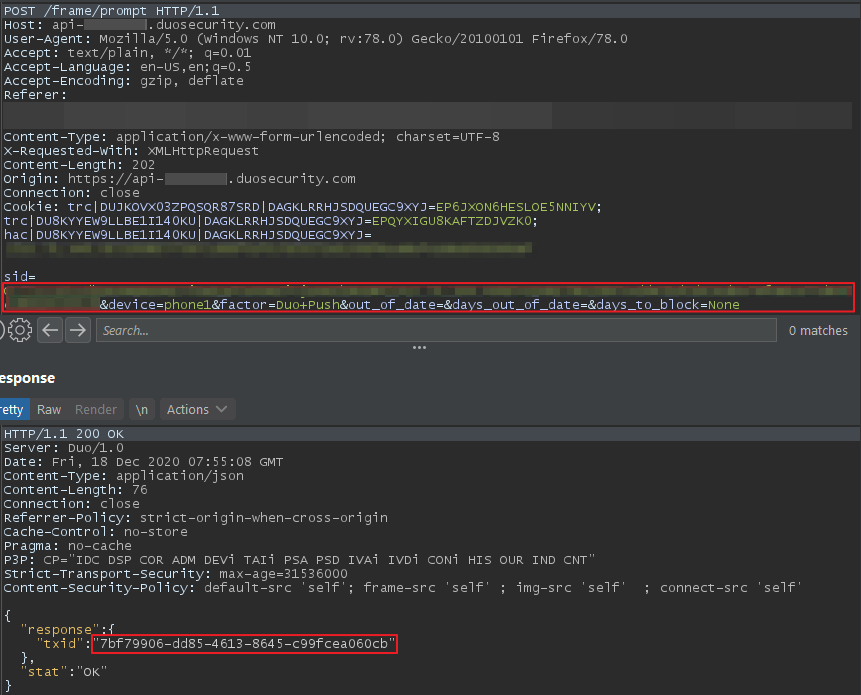Click the txid value in the JSON response

(x=244, y=642)
